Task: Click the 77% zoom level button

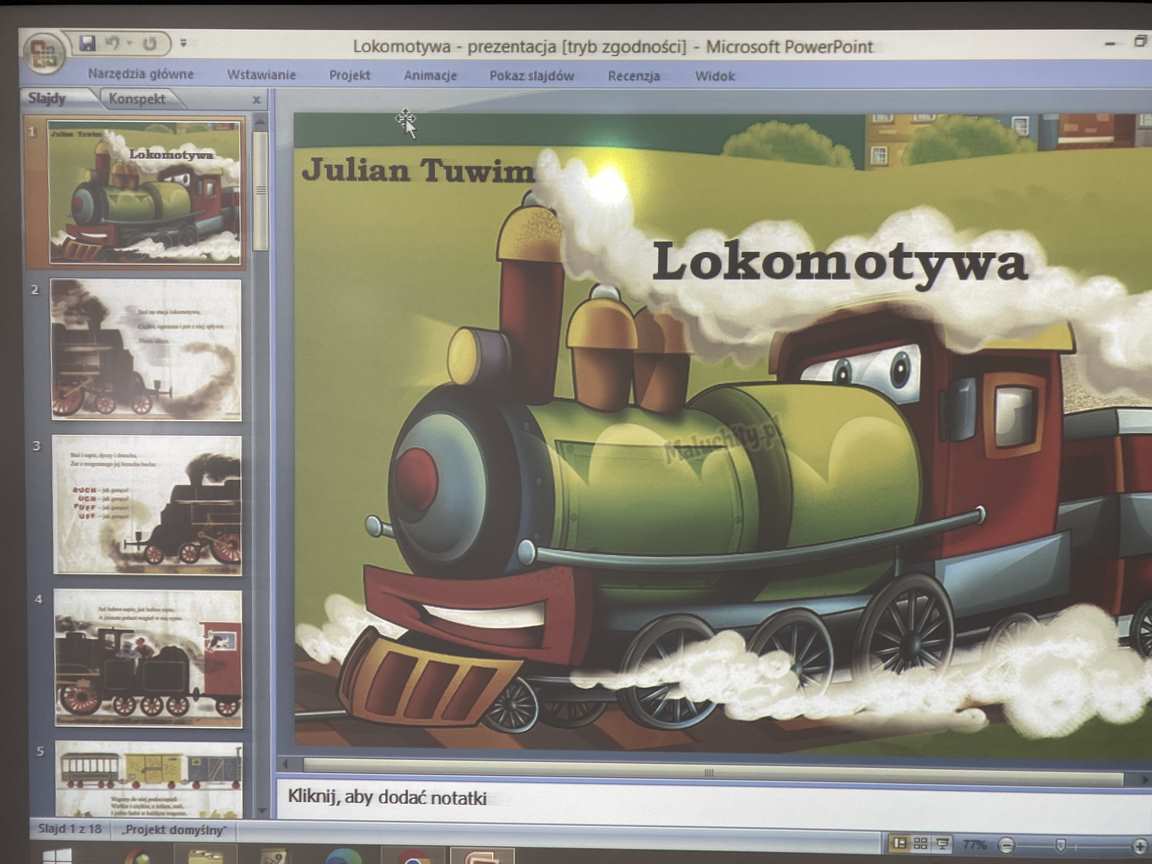Action: (x=974, y=845)
